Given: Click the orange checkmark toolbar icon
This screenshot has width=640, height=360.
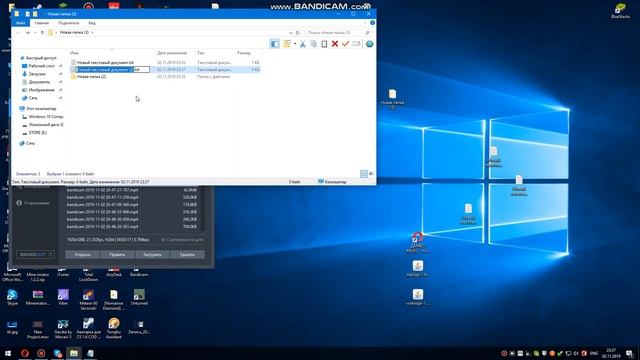Looking at the screenshot, I should coord(345,44).
